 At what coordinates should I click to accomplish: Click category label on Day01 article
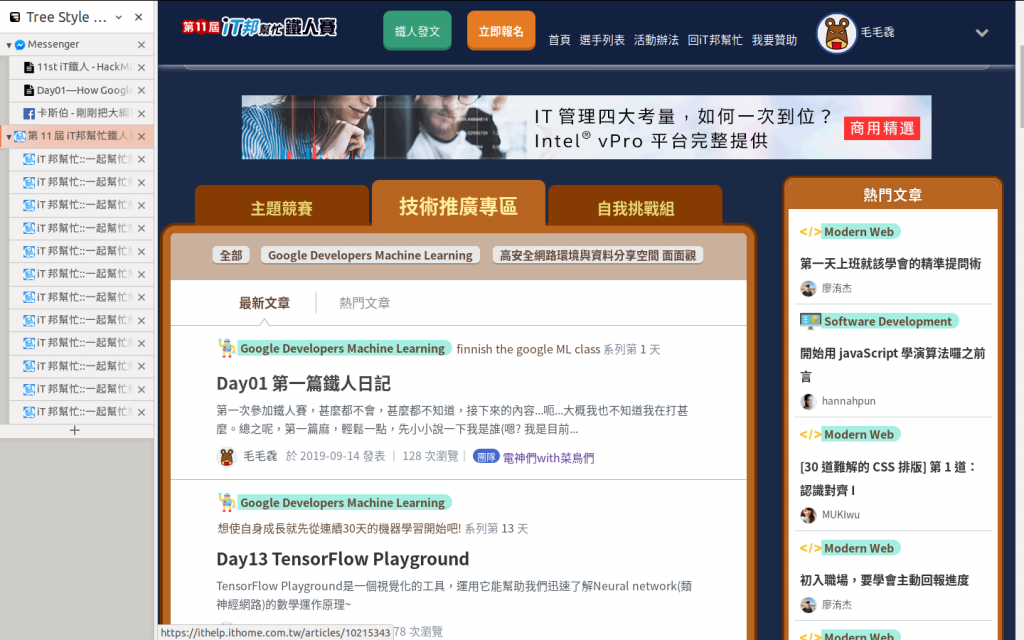(x=343, y=349)
